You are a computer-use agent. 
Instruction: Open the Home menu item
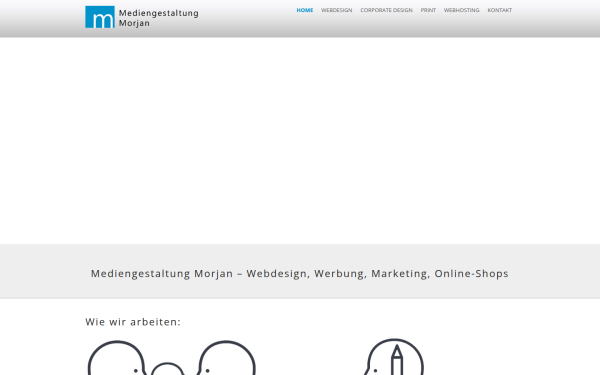[305, 10]
